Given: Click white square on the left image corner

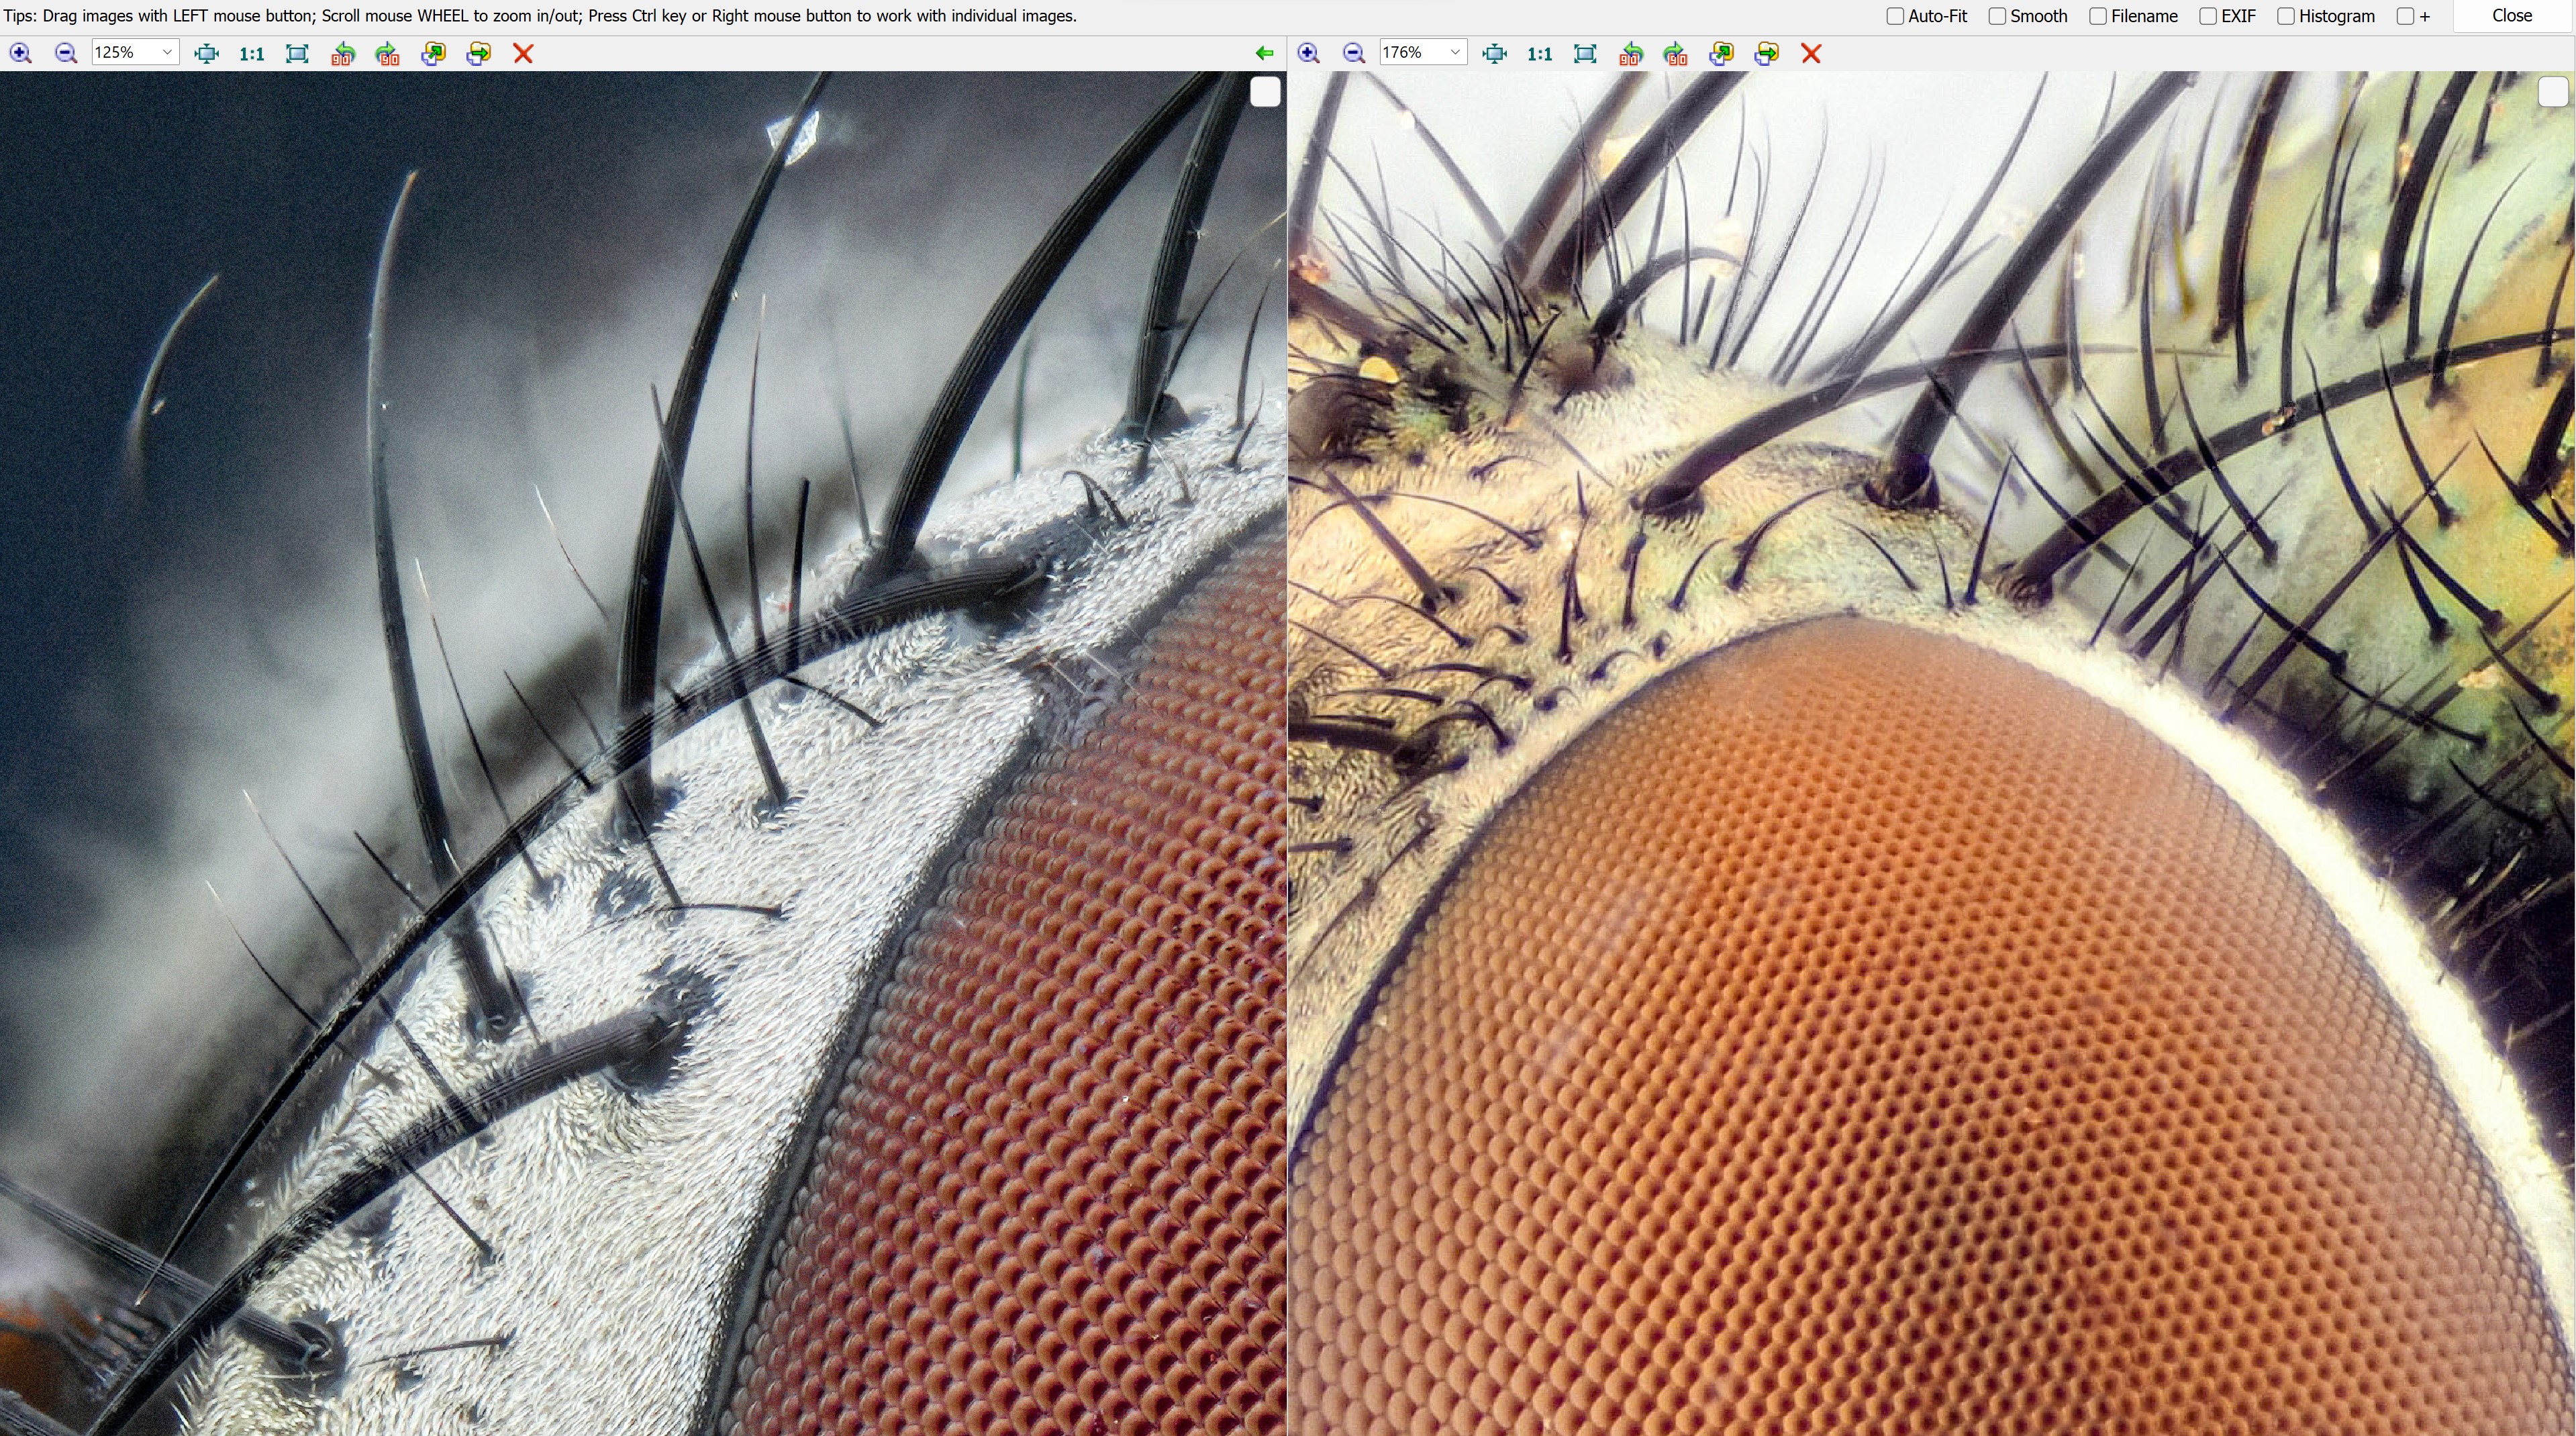Looking at the screenshot, I should (1265, 92).
